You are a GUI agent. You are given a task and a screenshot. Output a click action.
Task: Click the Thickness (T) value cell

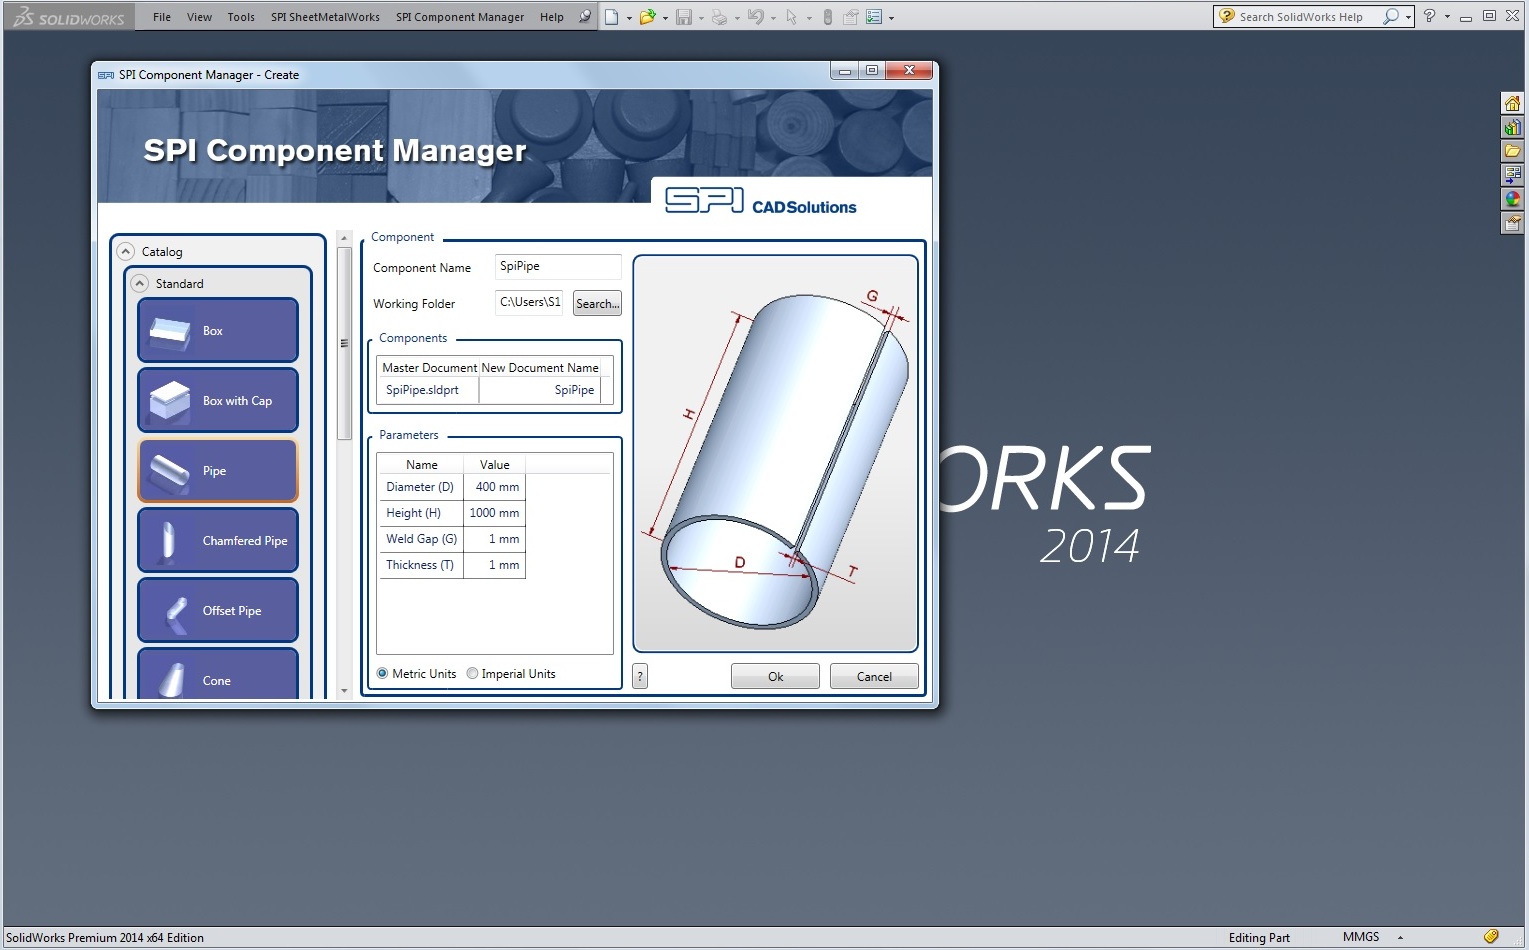coord(494,565)
